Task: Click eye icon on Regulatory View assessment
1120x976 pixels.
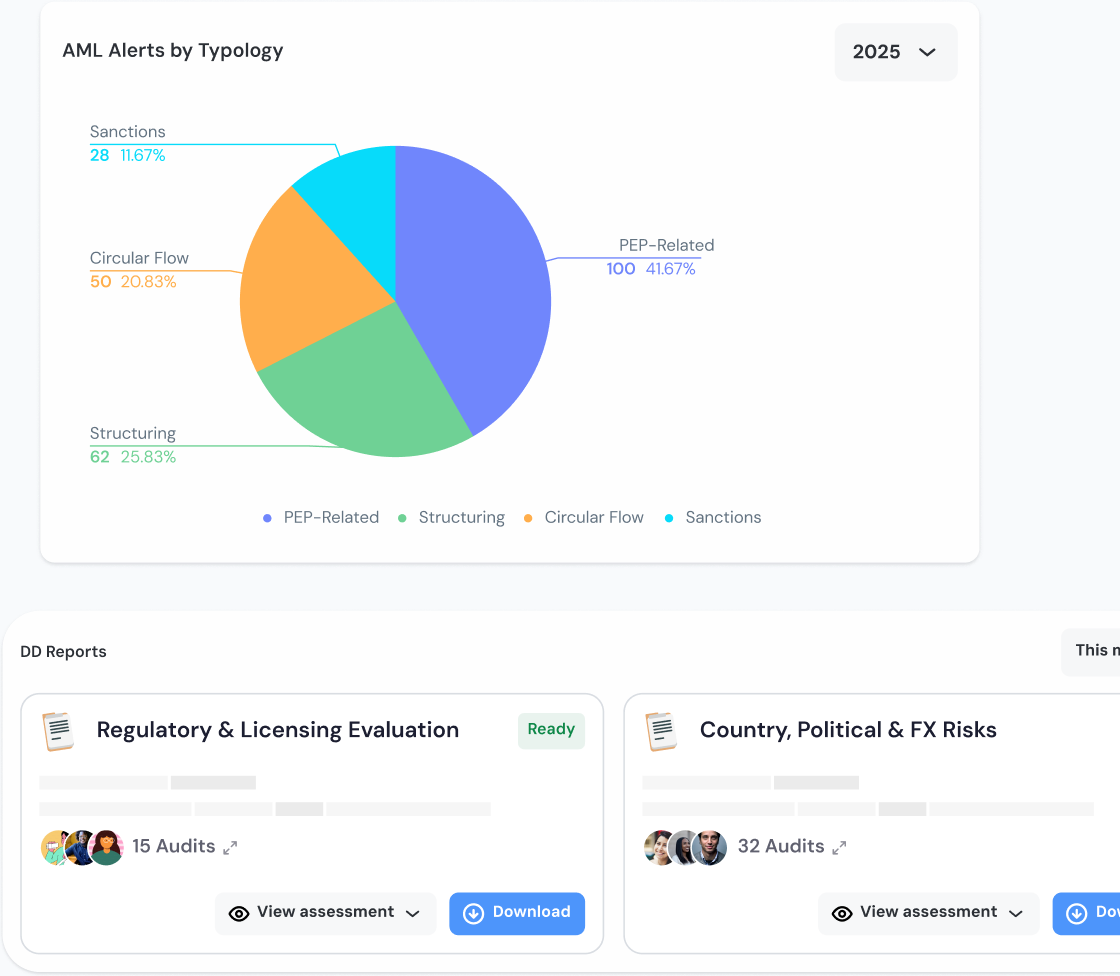Action: click(239, 913)
